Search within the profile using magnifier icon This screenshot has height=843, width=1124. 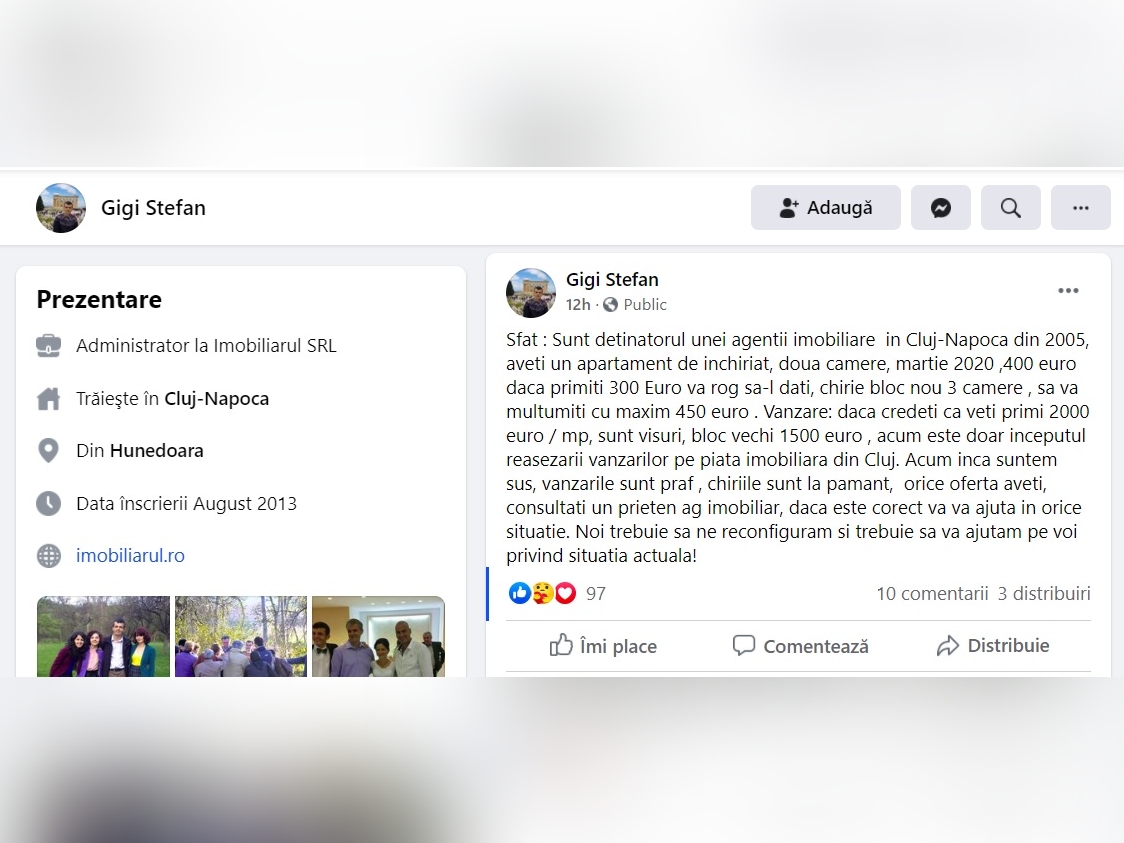(1011, 208)
